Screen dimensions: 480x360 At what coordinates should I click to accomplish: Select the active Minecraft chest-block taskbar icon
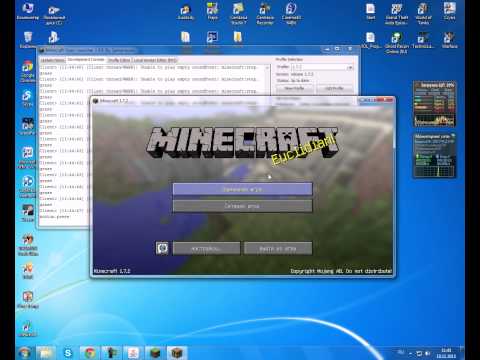click(x=177, y=353)
